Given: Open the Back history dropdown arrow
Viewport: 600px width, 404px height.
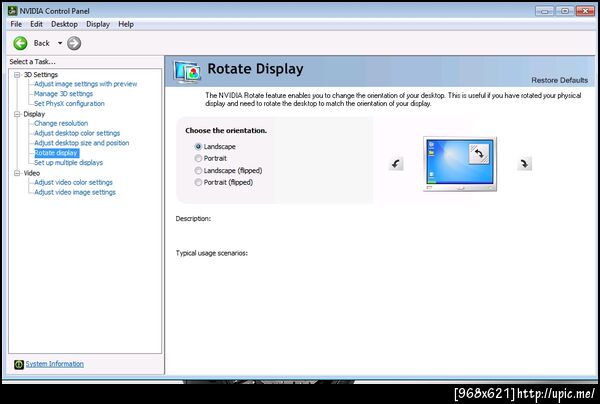Looking at the screenshot, I should tap(60, 43).
